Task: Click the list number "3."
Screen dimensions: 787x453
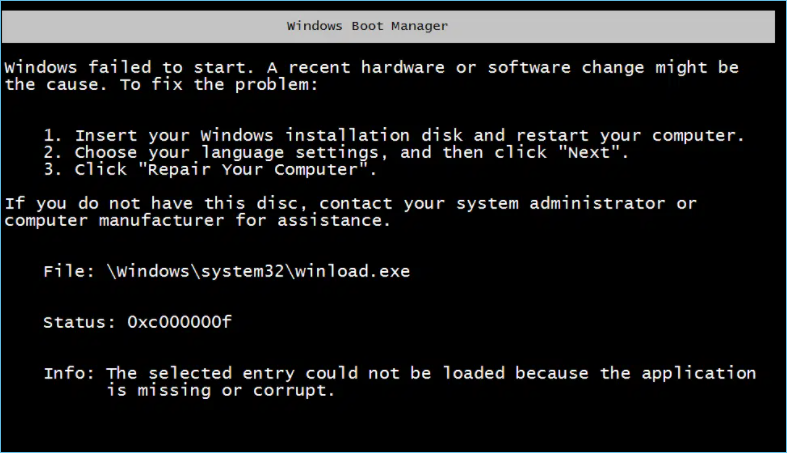Action: point(54,169)
